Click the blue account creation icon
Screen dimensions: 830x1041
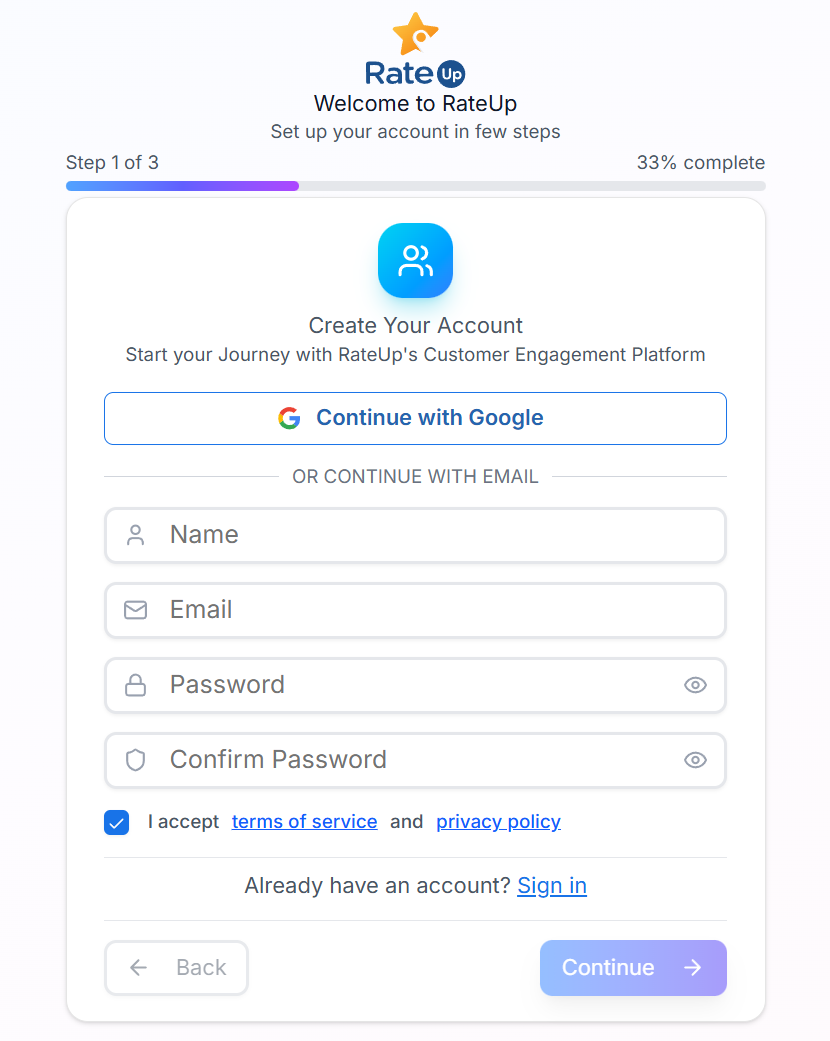tap(415, 260)
